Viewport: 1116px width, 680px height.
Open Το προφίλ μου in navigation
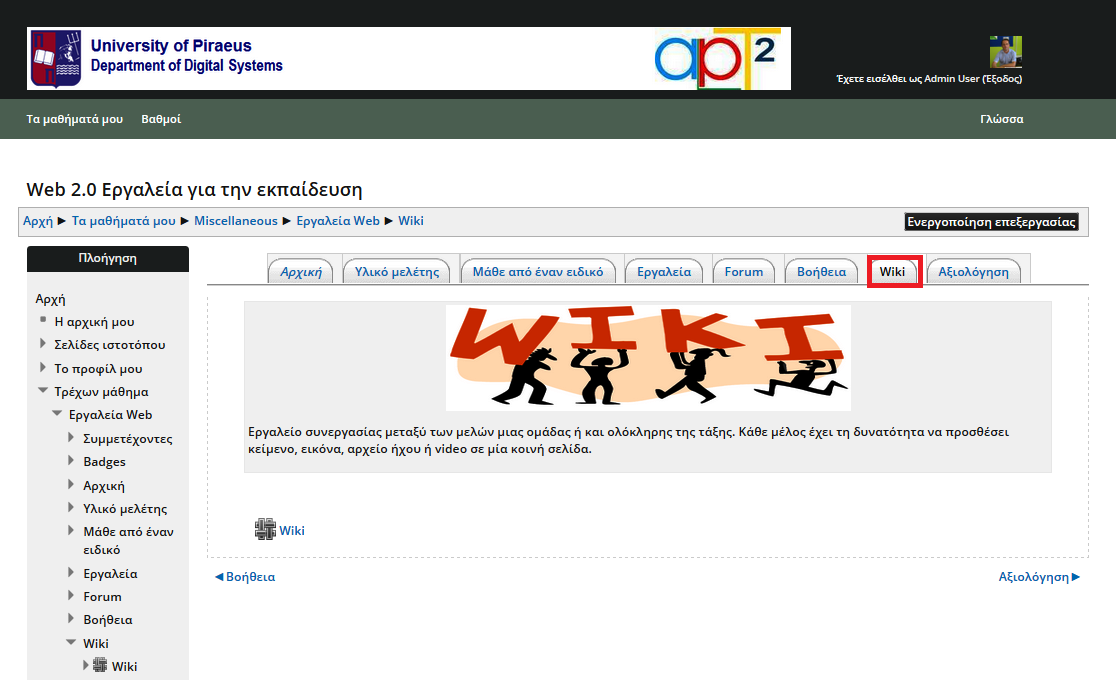coord(98,369)
